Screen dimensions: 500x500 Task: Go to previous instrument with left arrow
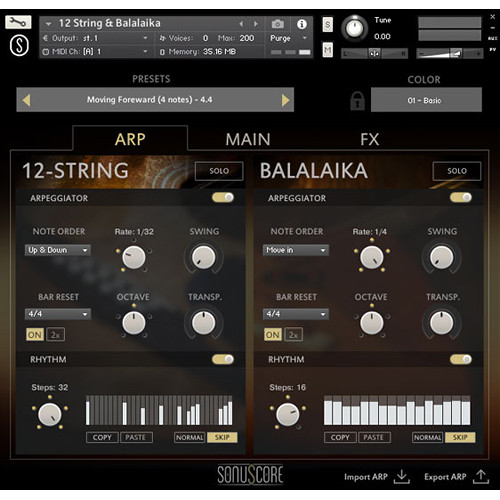241,24
